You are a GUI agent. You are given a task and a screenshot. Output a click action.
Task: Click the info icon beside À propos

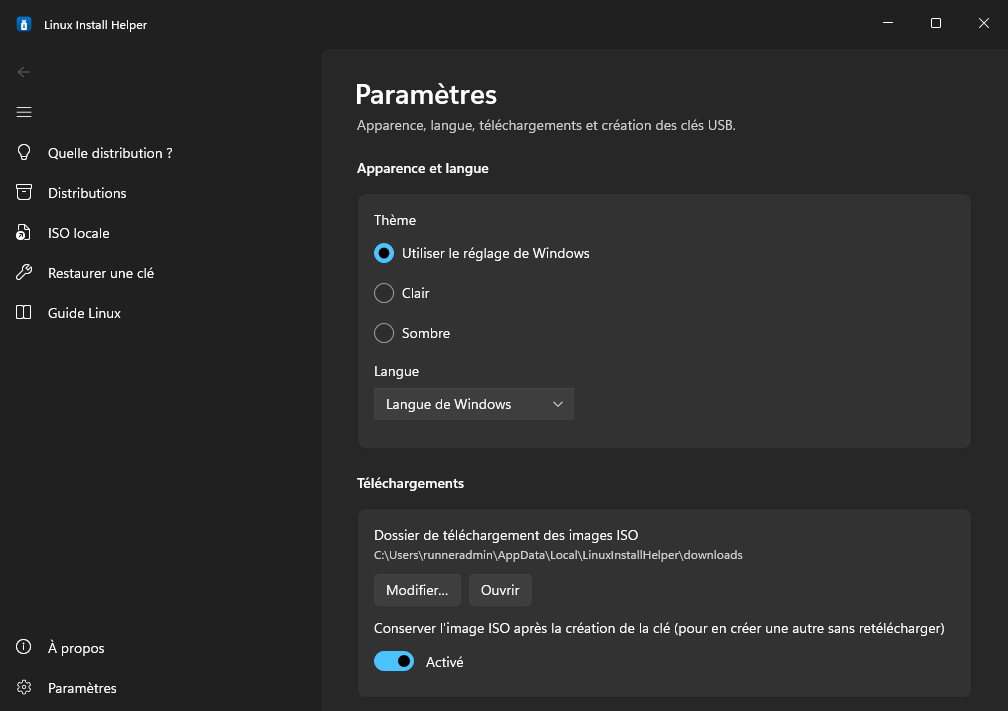[x=24, y=647]
